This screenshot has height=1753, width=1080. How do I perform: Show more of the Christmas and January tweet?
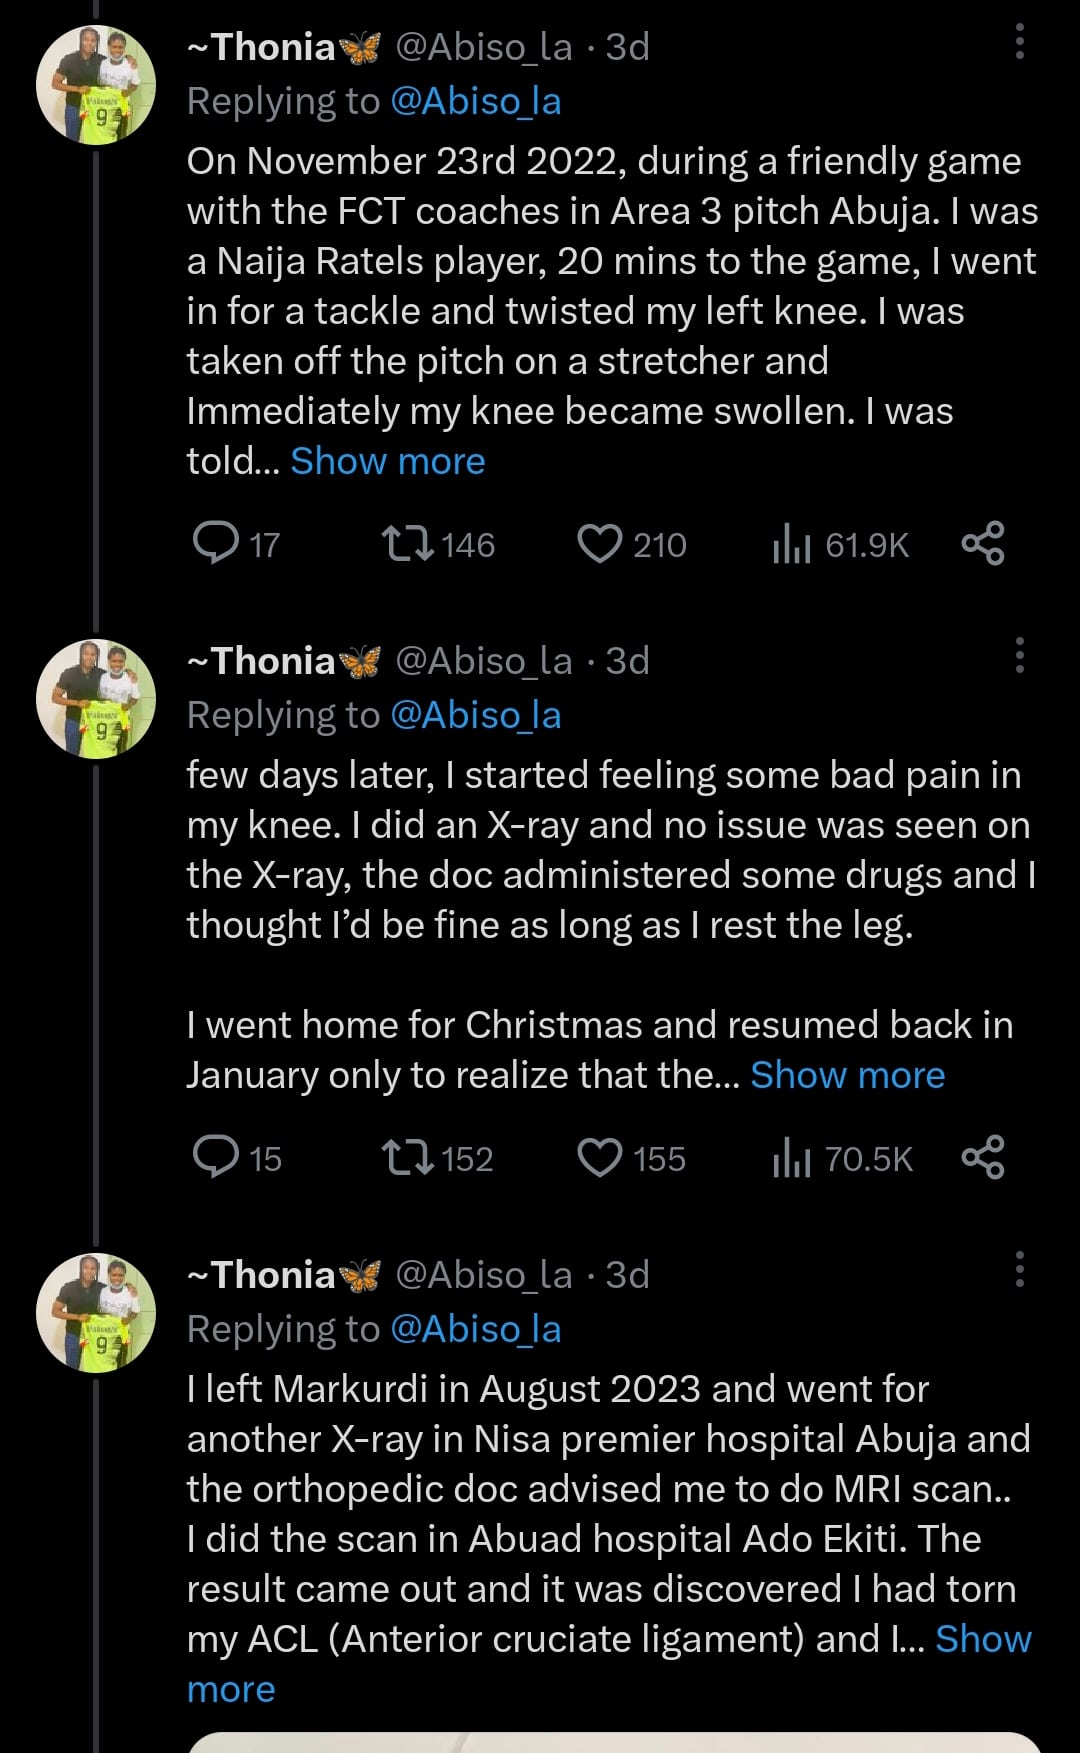tap(847, 1076)
